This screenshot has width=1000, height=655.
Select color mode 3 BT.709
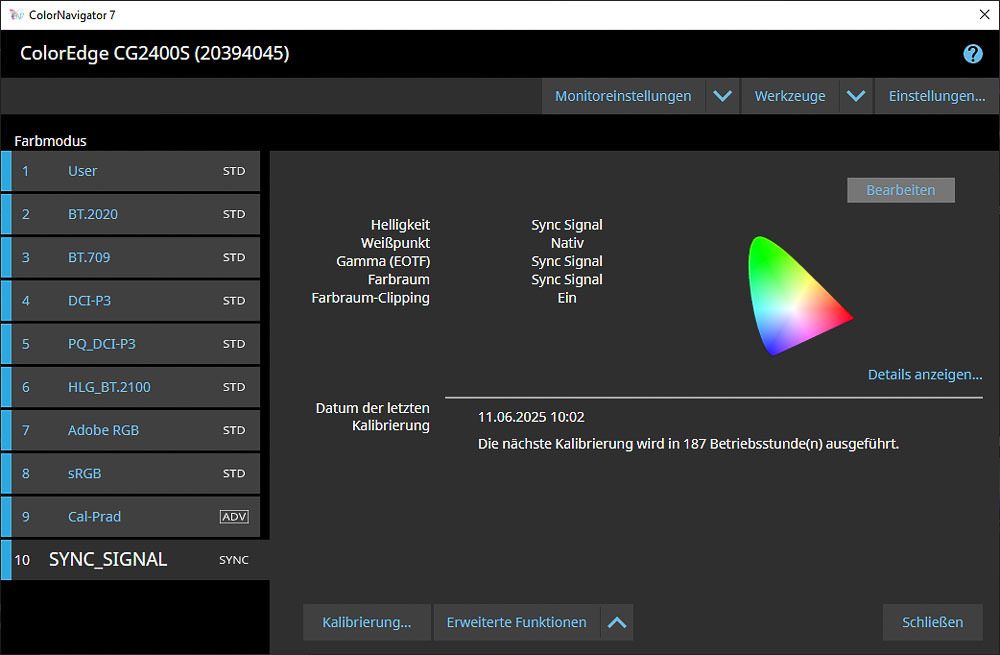tap(131, 258)
